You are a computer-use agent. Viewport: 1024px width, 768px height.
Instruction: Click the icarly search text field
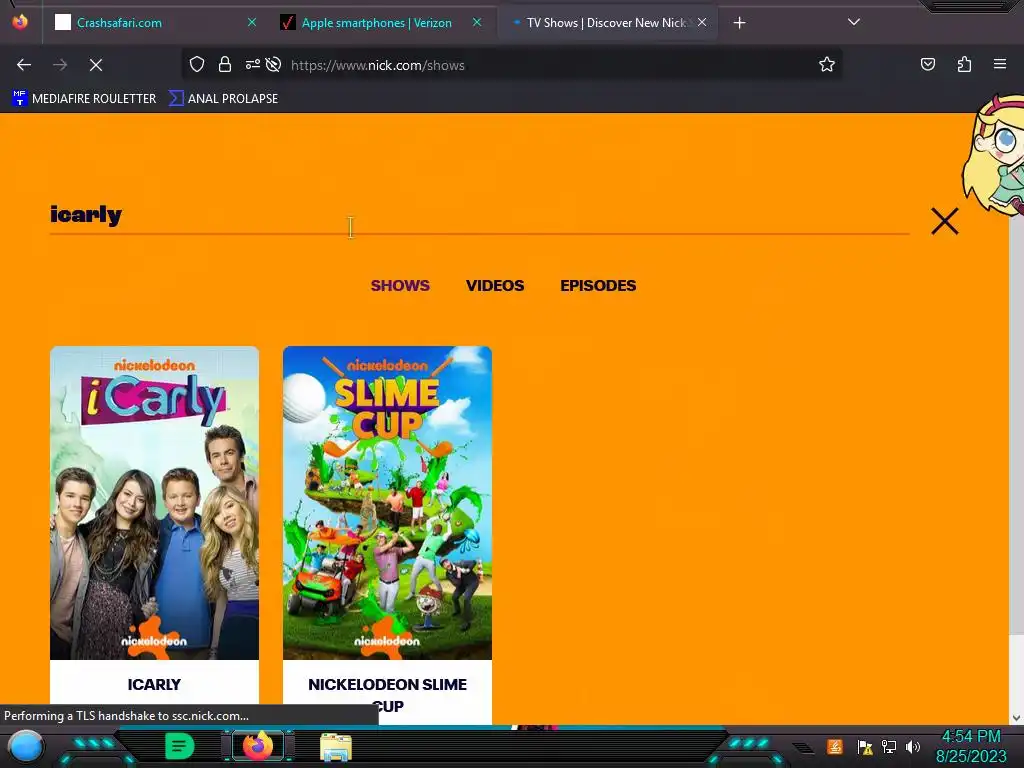[x=479, y=215]
